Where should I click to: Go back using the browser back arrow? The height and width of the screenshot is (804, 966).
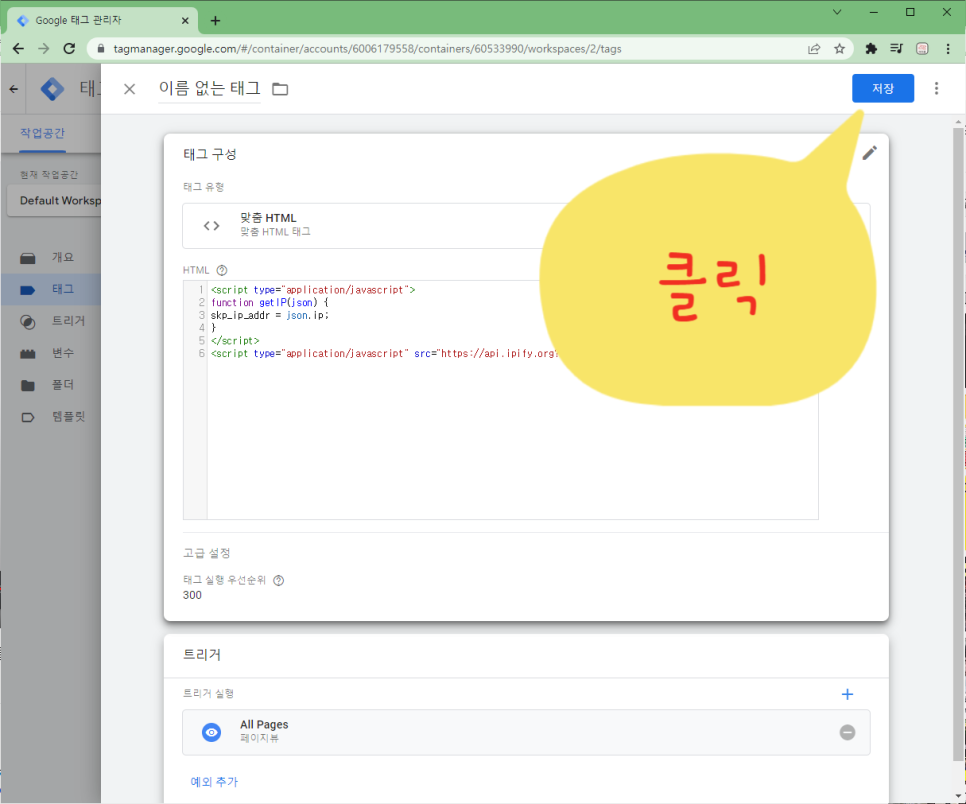point(18,49)
